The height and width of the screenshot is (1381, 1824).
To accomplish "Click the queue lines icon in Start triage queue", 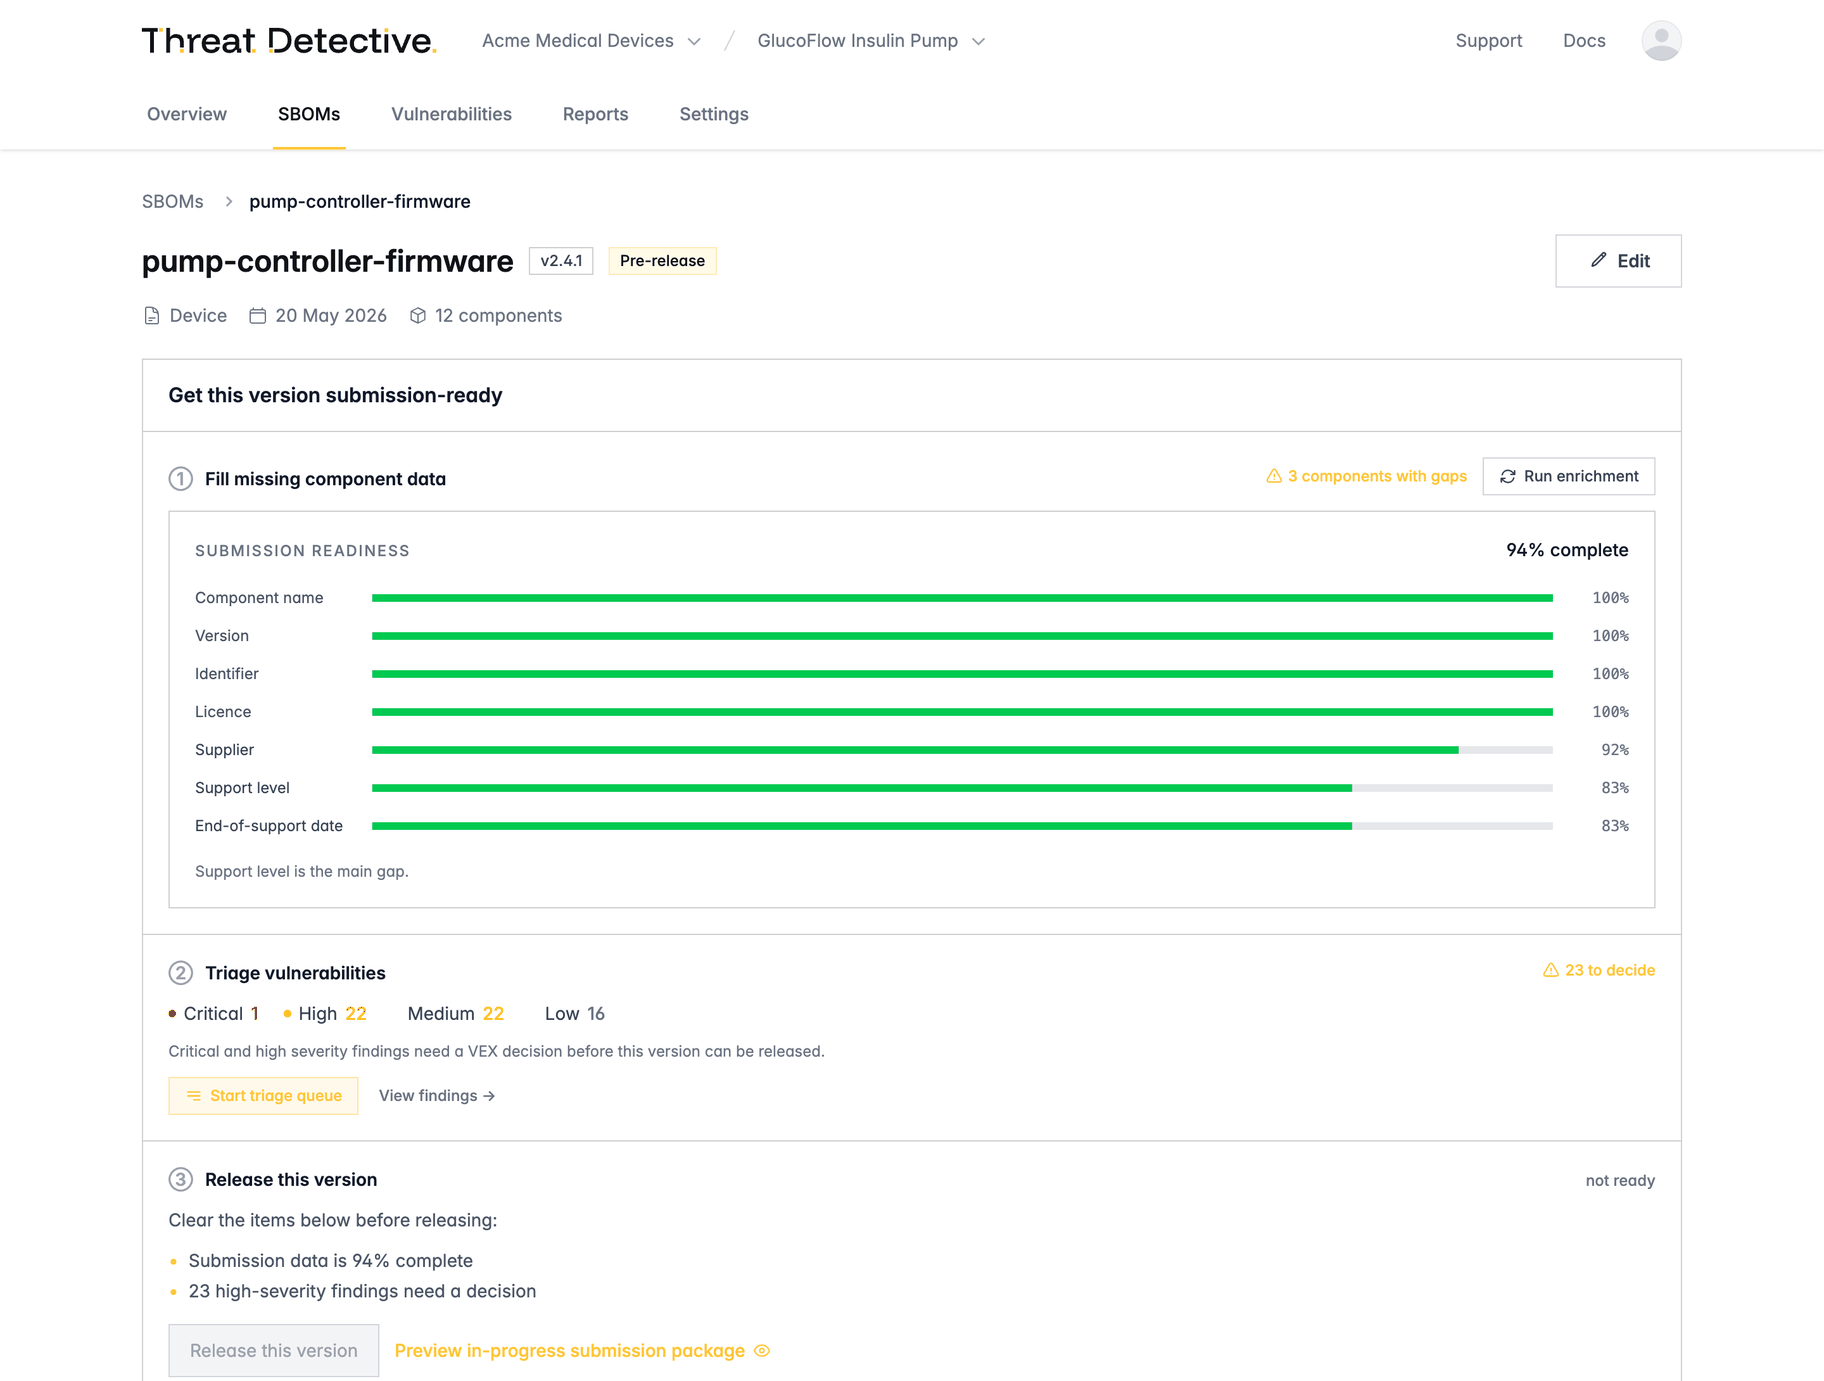I will click(194, 1096).
